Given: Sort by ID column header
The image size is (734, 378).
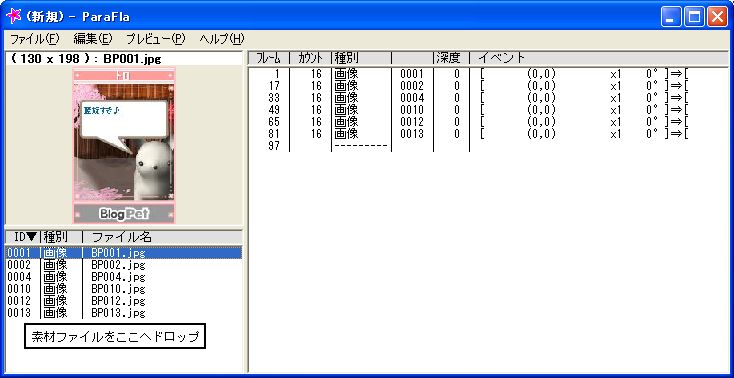Looking at the screenshot, I should [x=23, y=237].
